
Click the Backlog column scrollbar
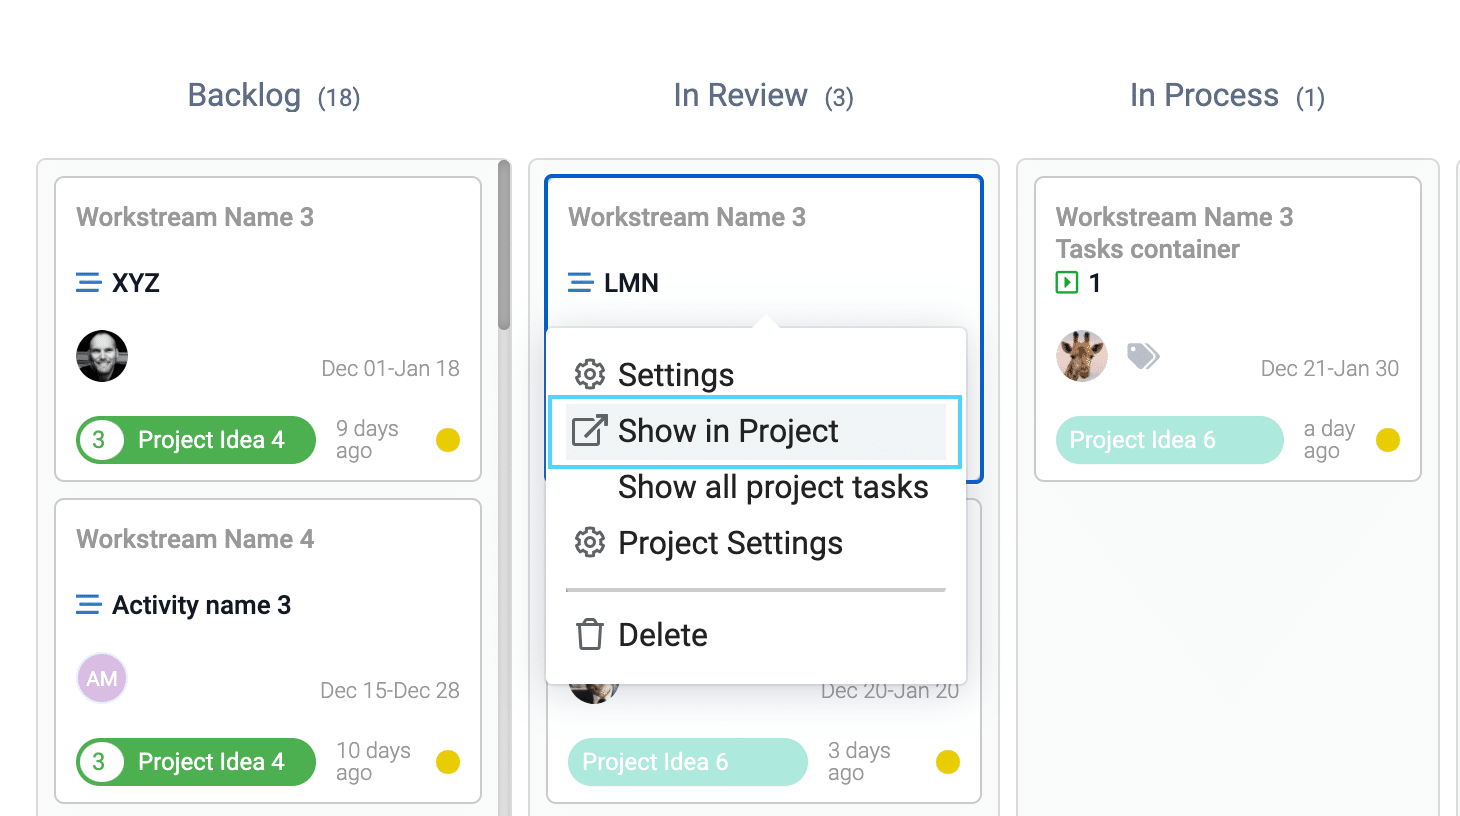504,245
